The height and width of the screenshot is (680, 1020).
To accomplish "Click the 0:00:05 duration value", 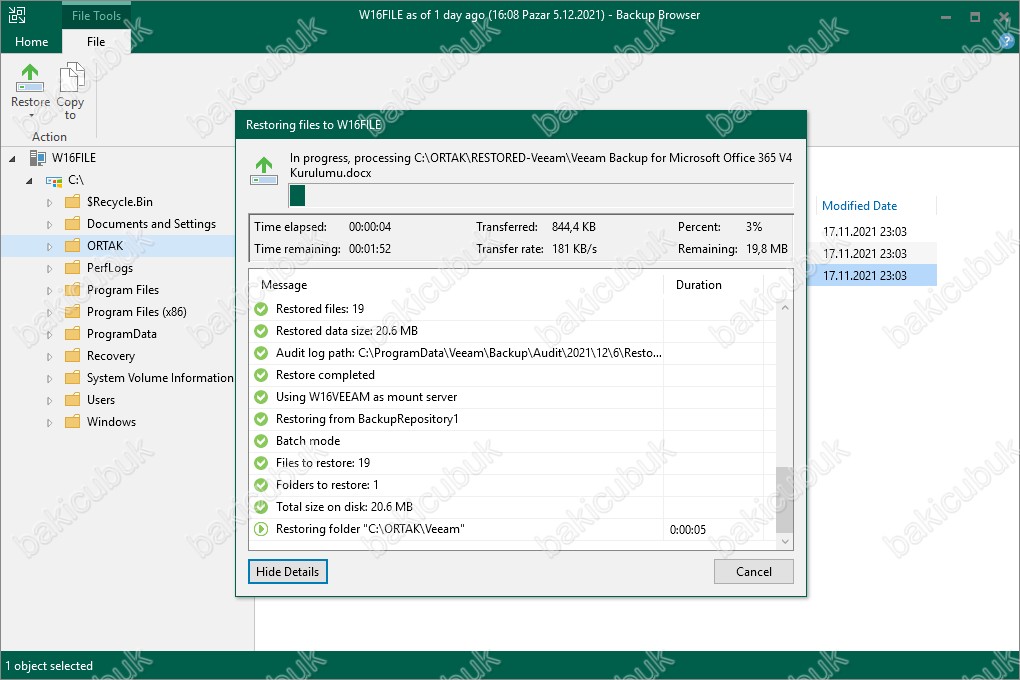I will click(x=688, y=530).
